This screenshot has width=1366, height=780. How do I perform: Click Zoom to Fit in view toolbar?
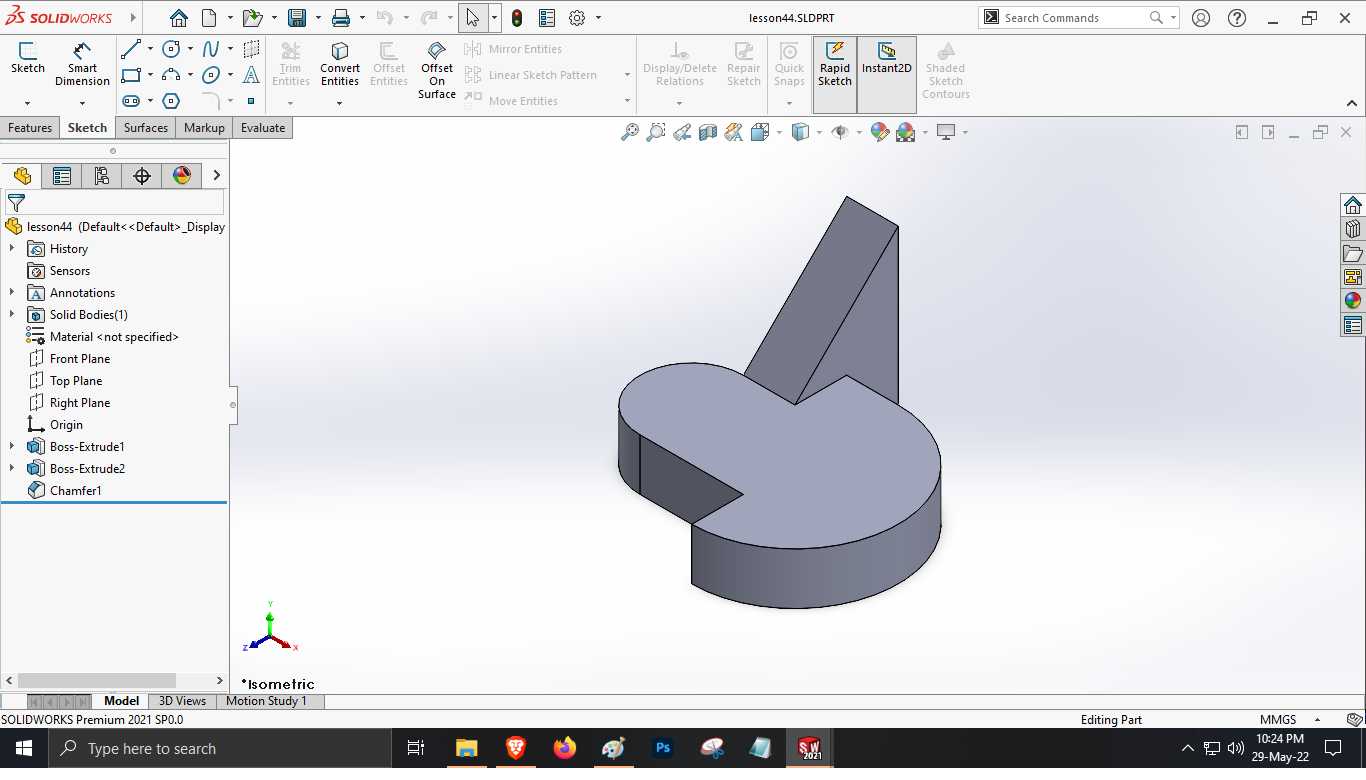(630, 132)
